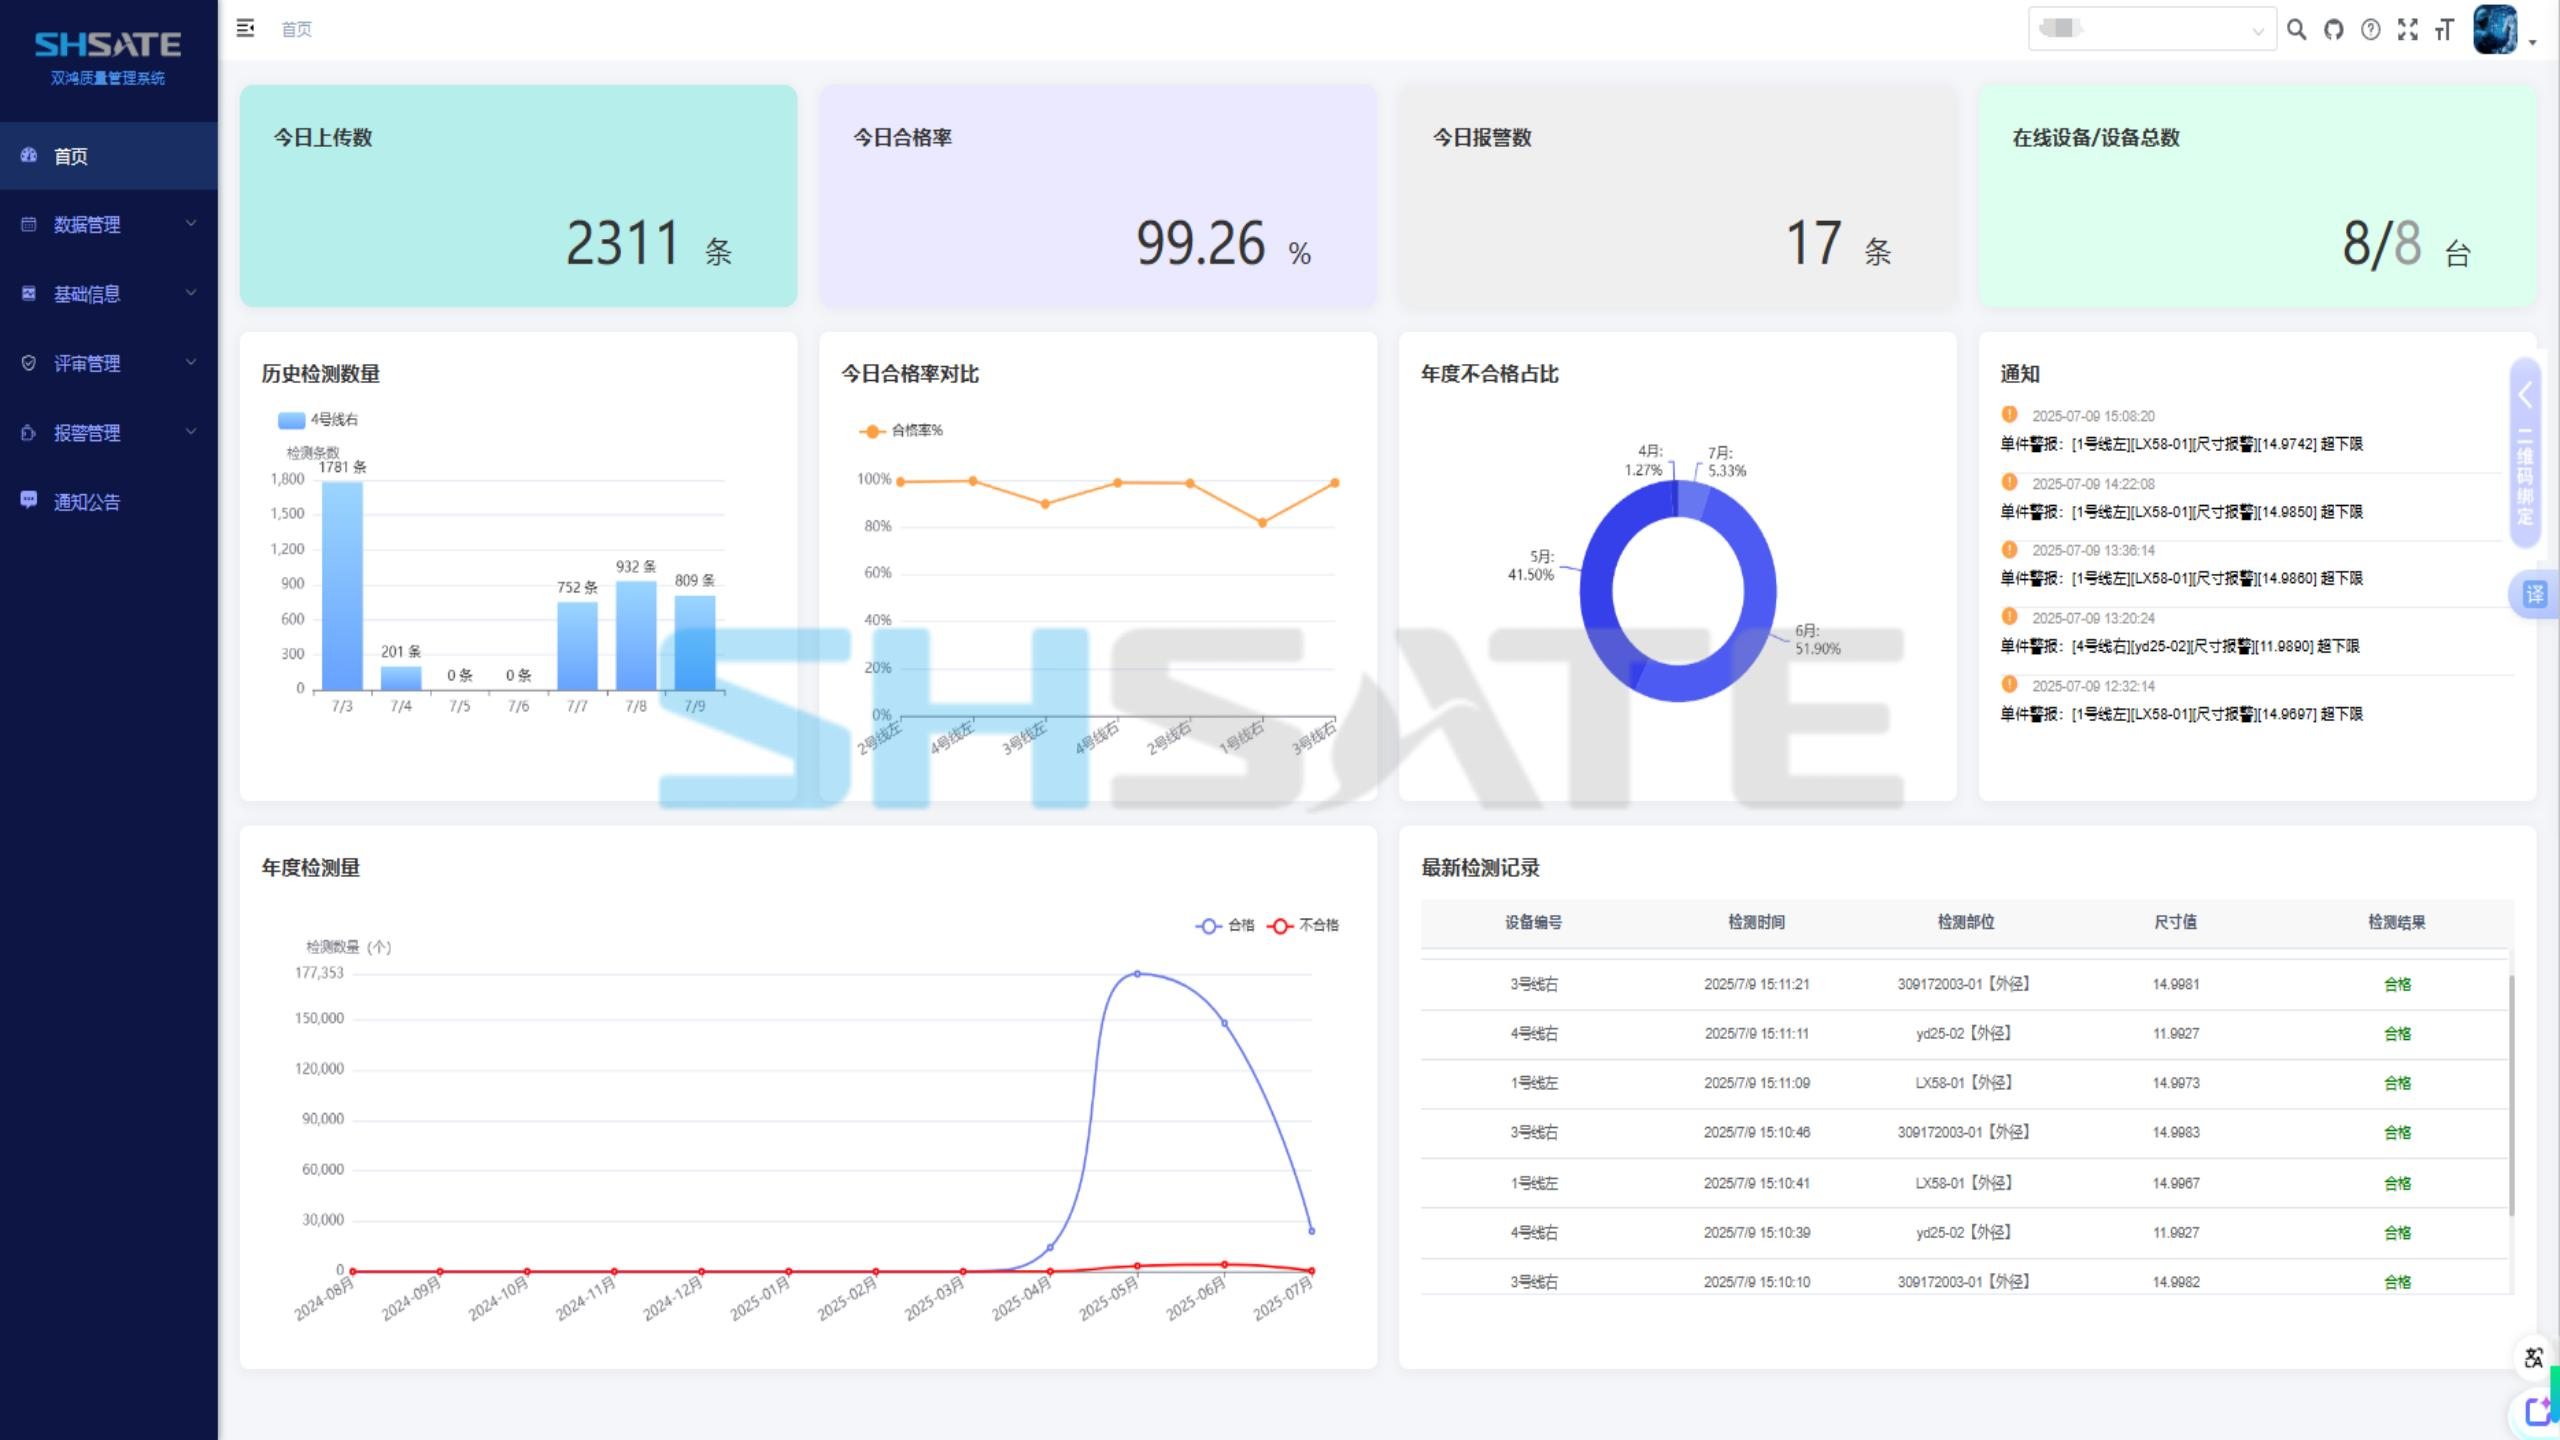The image size is (2560, 1440).
Task: Toggle fullscreen with the expand icon
Action: [2407, 30]
